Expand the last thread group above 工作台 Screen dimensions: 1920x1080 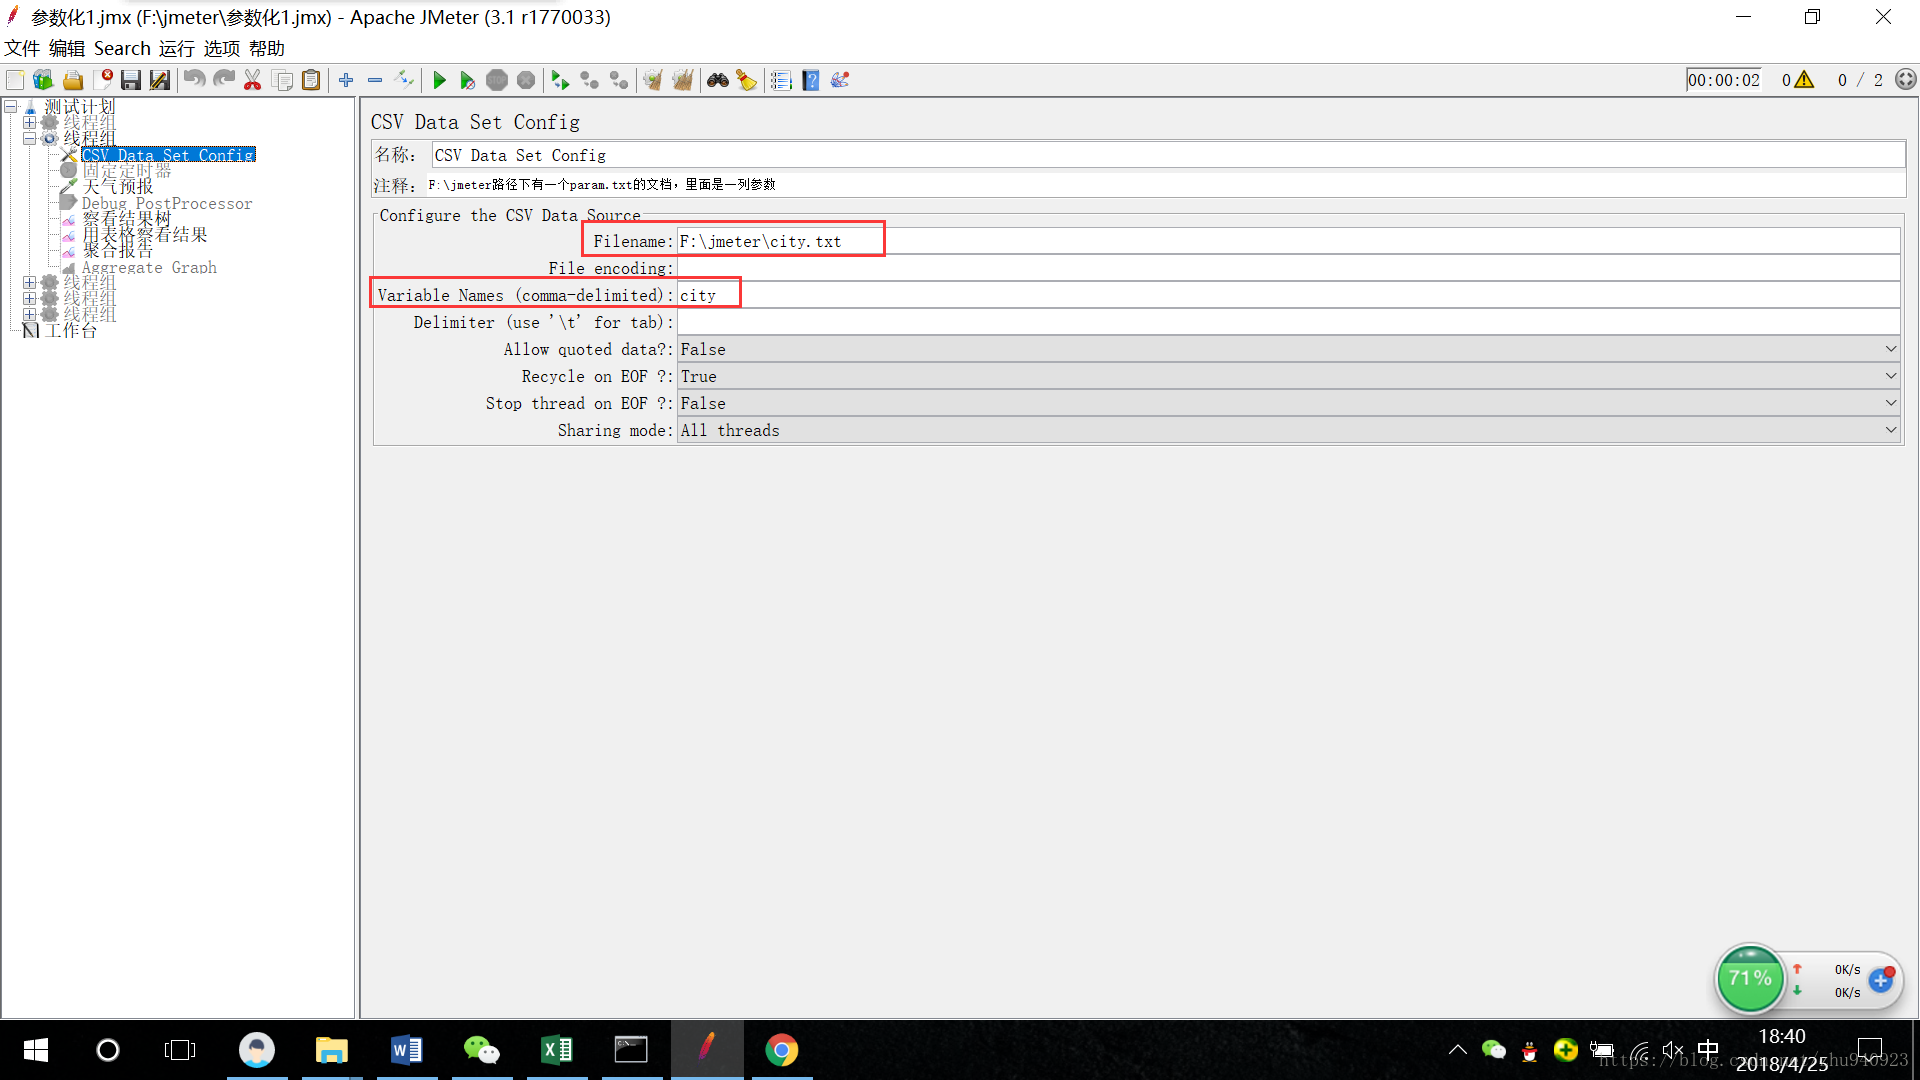(x=29, y=314)
